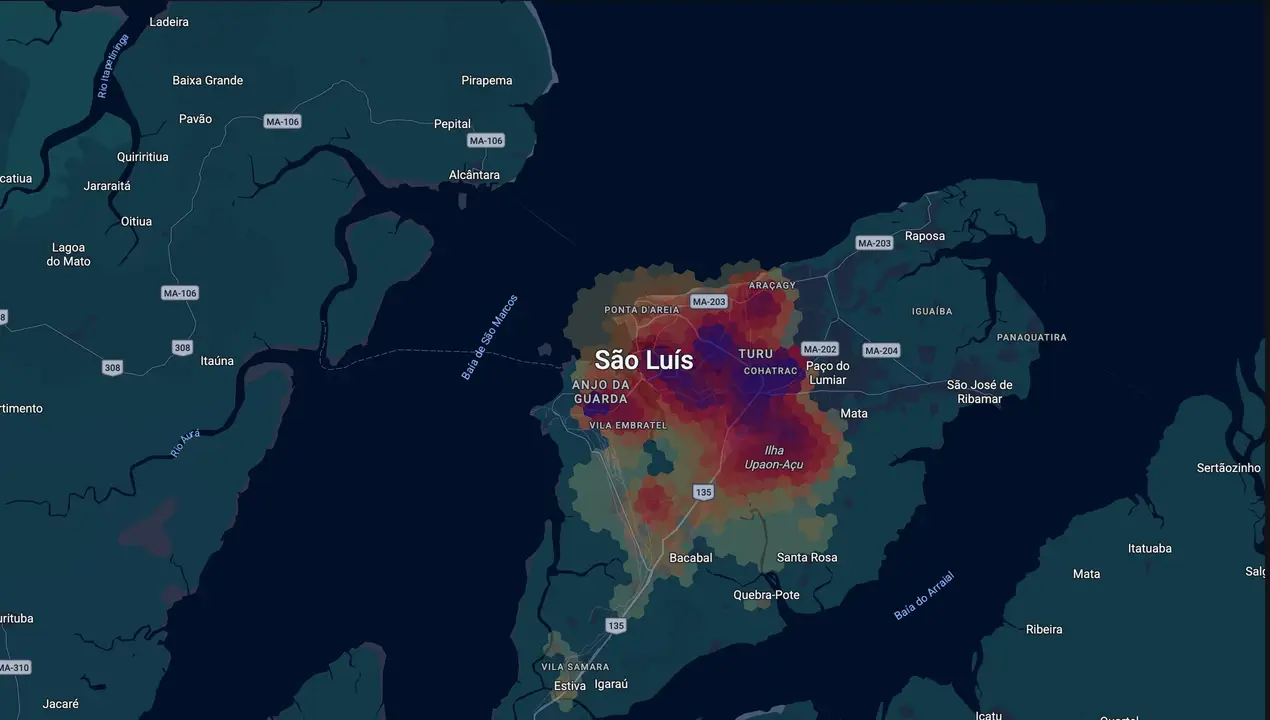Image resolution: width=1270 pixels, height=720 pixels.
Task: Click the São José de Ribamar label
Action: pyautogui.click(x=980, y=392)
